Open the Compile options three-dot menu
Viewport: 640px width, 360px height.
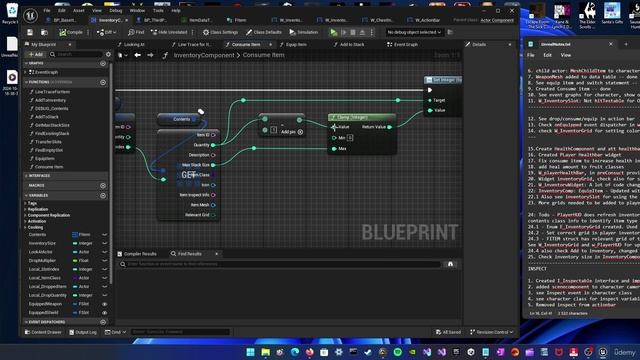(87, 32)
